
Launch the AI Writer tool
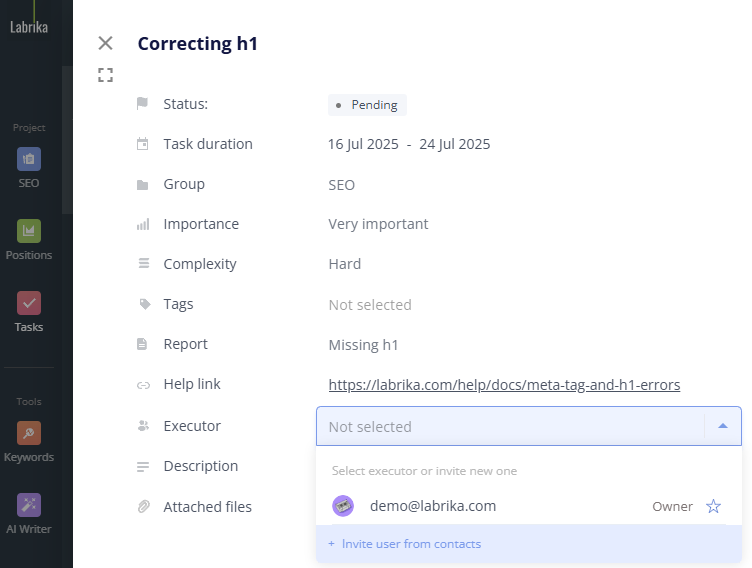(x=28, y=513)
